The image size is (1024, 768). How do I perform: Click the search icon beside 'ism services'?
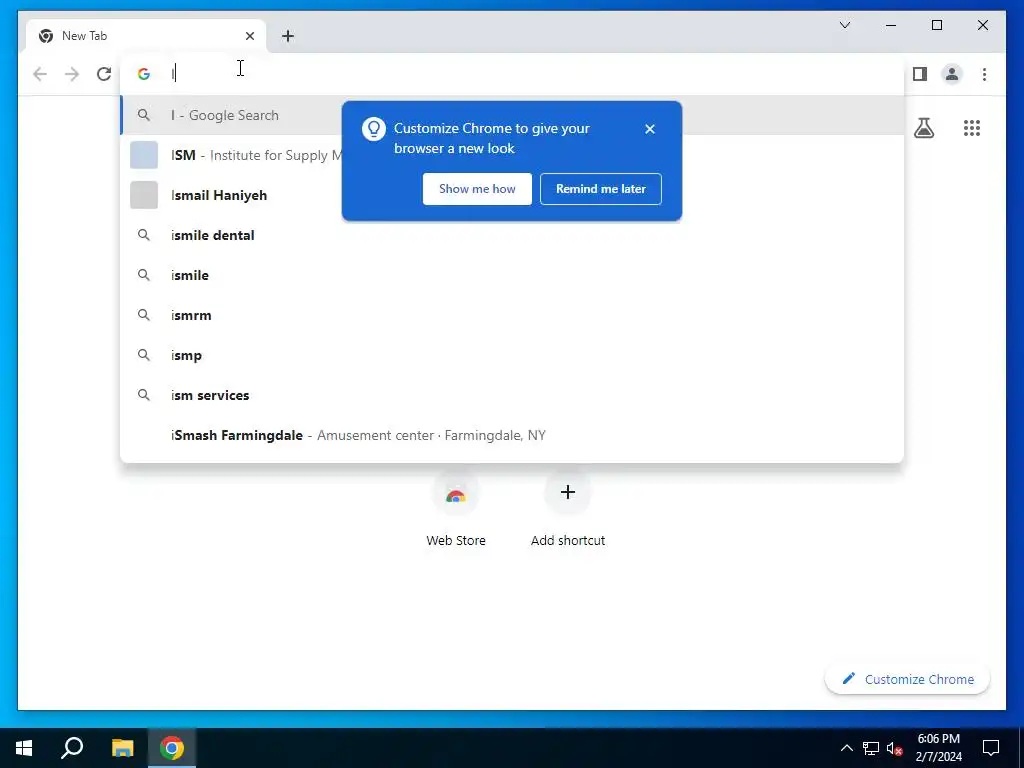144,395
